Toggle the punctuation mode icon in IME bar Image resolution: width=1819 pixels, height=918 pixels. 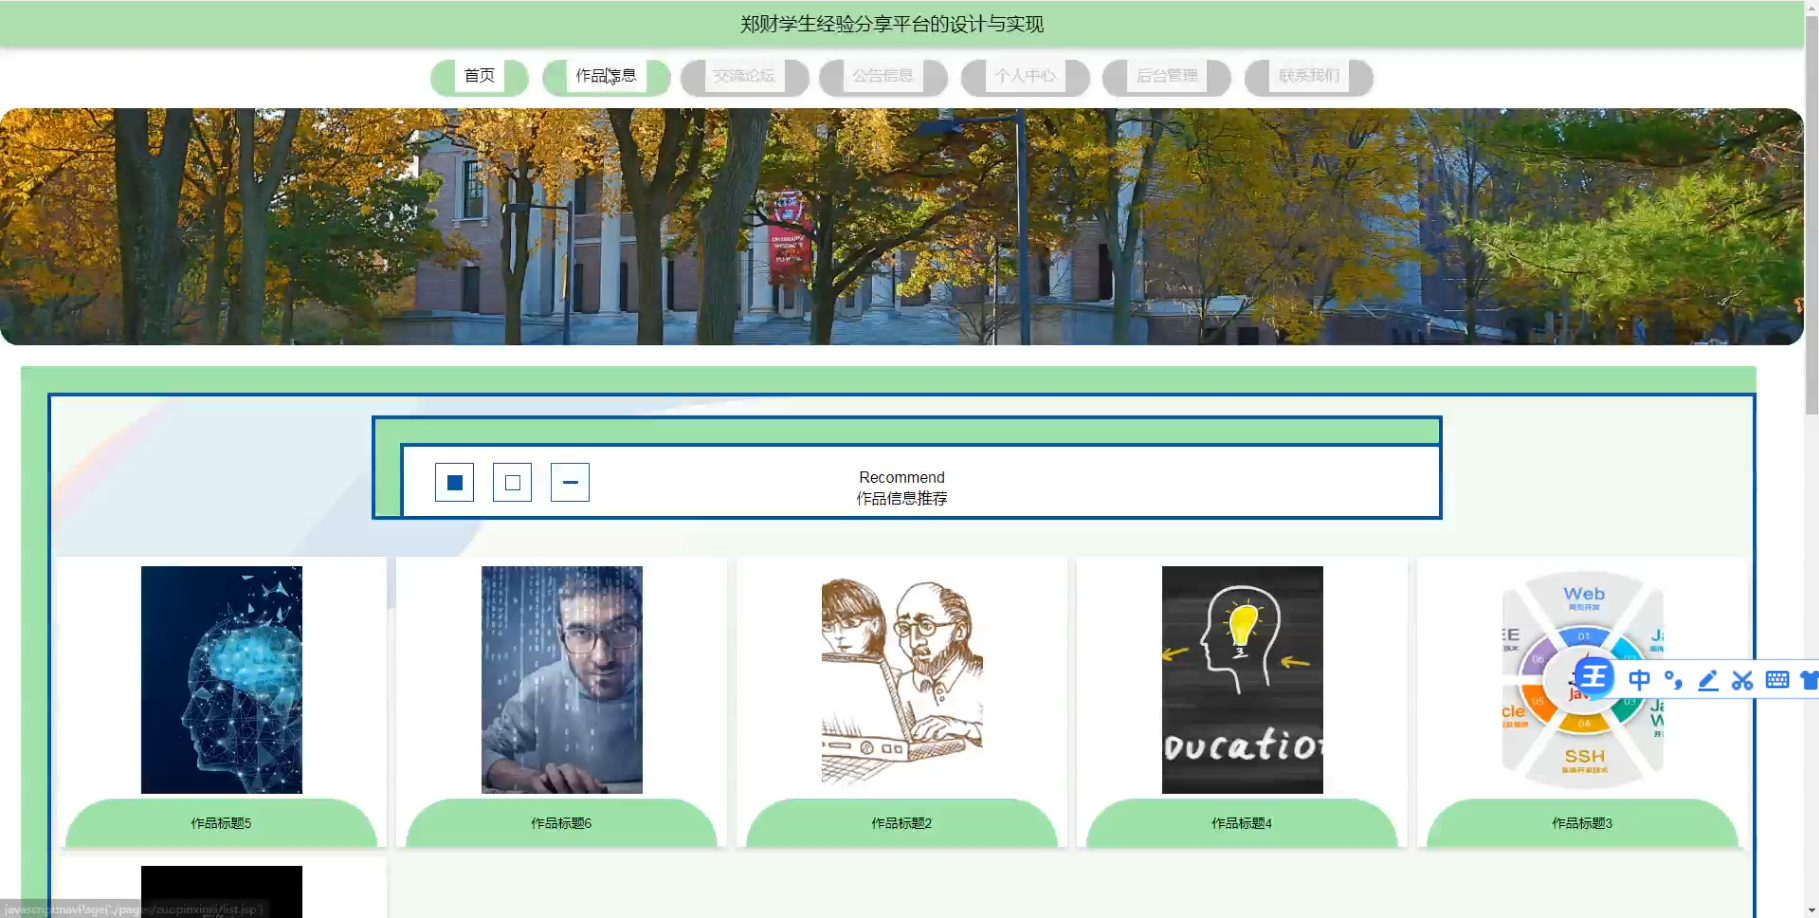[x=1673, y=680]
